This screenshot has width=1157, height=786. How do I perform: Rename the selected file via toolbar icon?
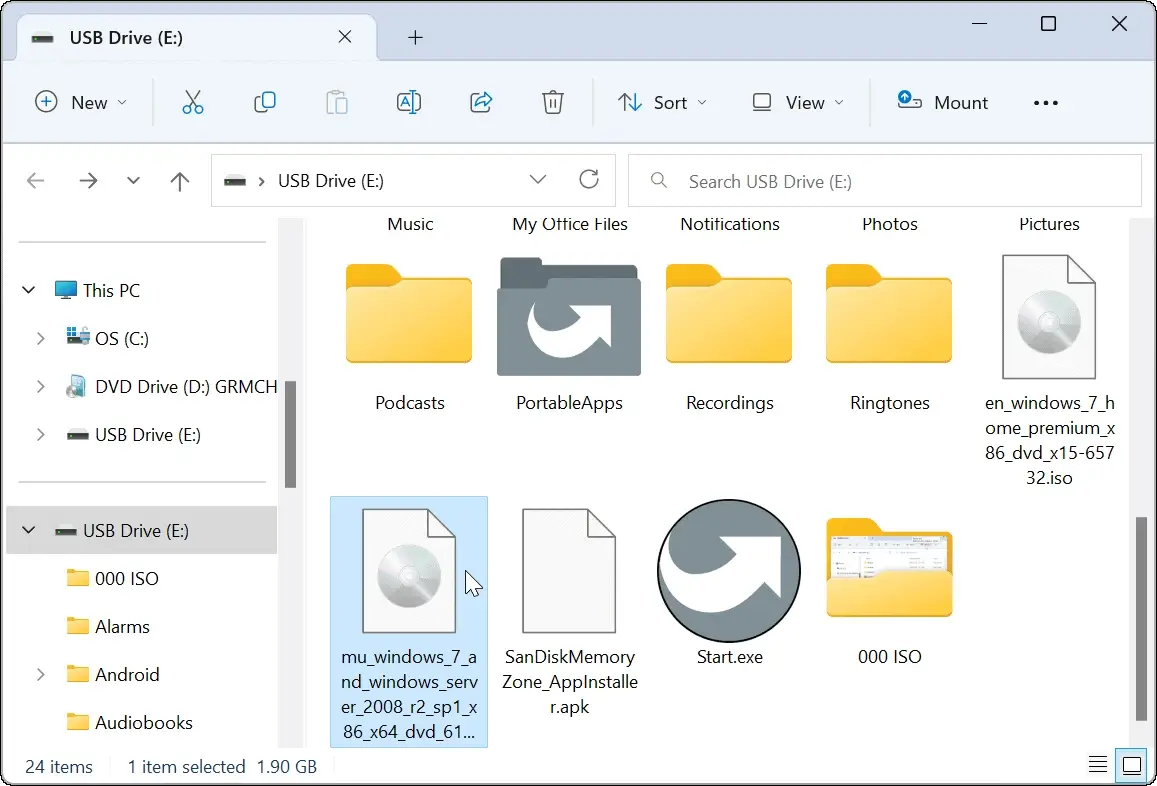click(x=409, y=102)
